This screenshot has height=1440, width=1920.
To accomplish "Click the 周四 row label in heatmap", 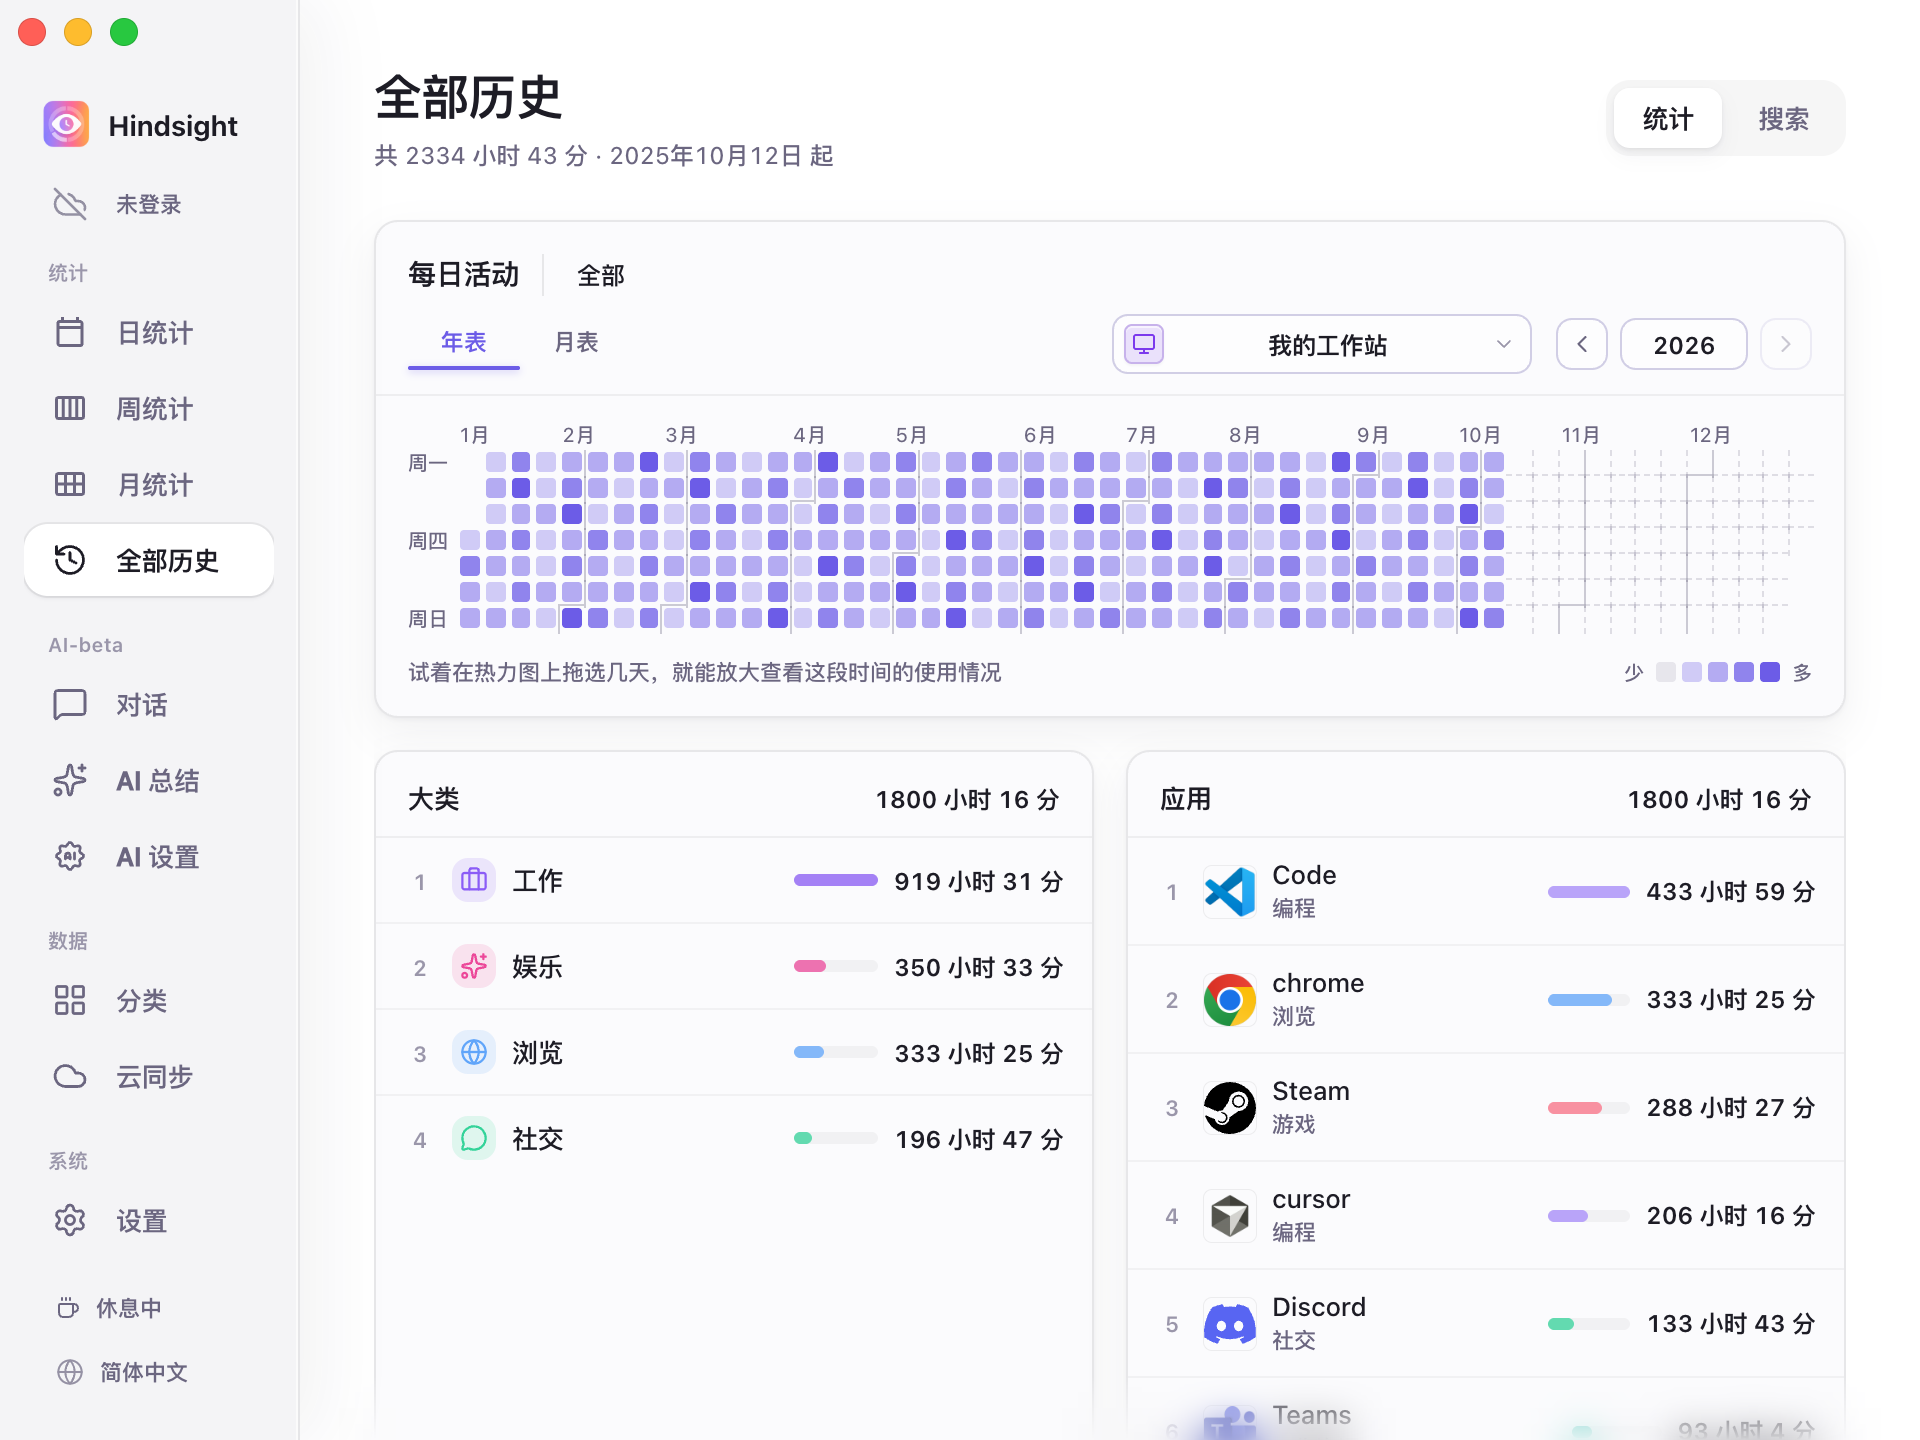I will [x=428, y=541].
